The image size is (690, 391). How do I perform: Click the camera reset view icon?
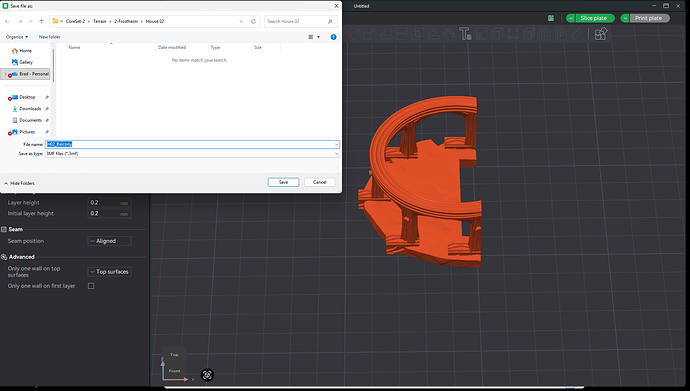(207, 375)
